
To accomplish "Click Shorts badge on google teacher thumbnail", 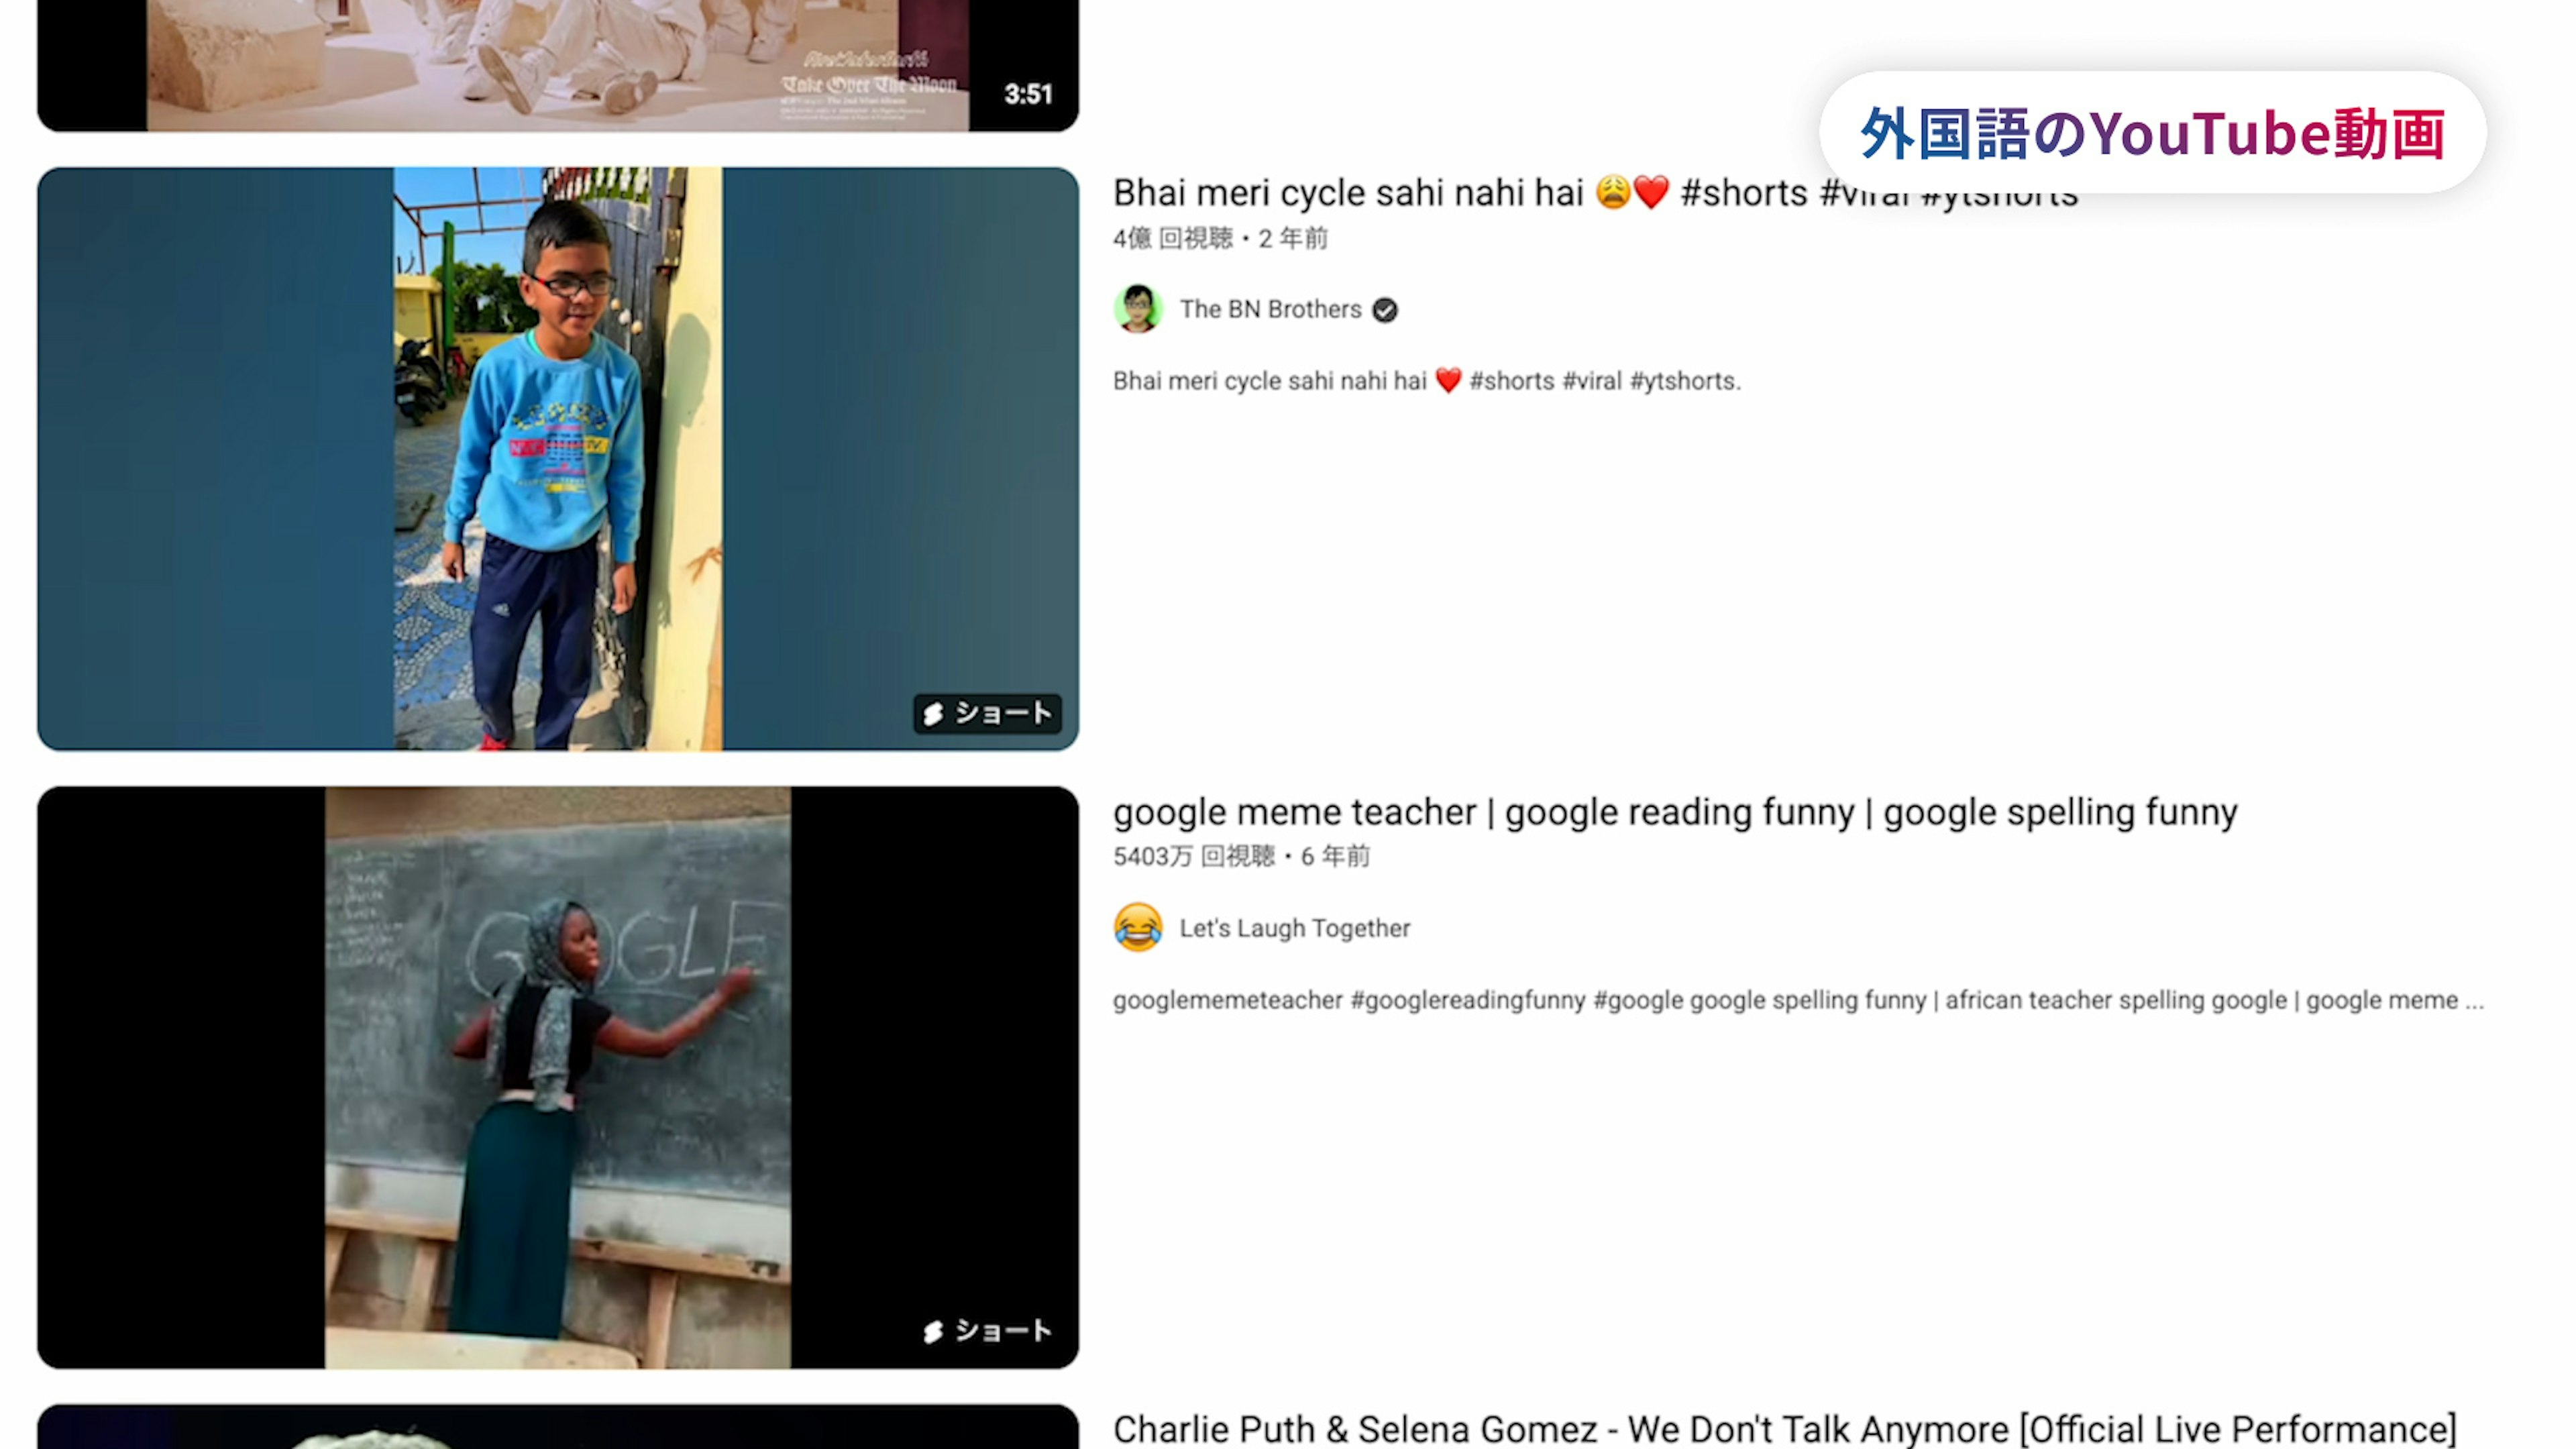I will point(987,1331).
